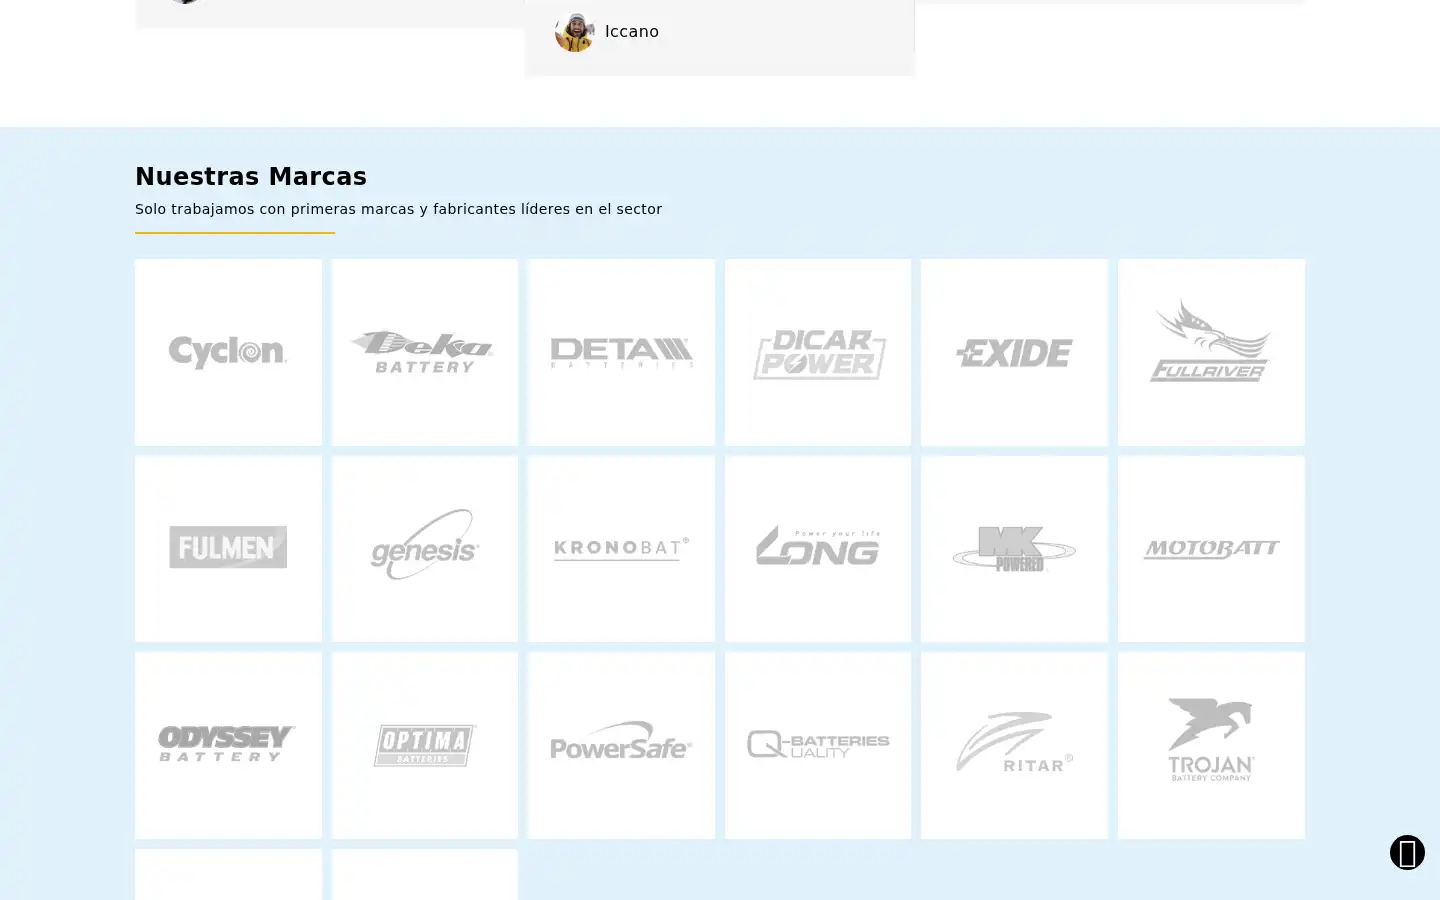Image resolution: width=1440 pixels, height=900 pixels.
Task: Select the Optima Batteries logo
Action: [425, 745]
